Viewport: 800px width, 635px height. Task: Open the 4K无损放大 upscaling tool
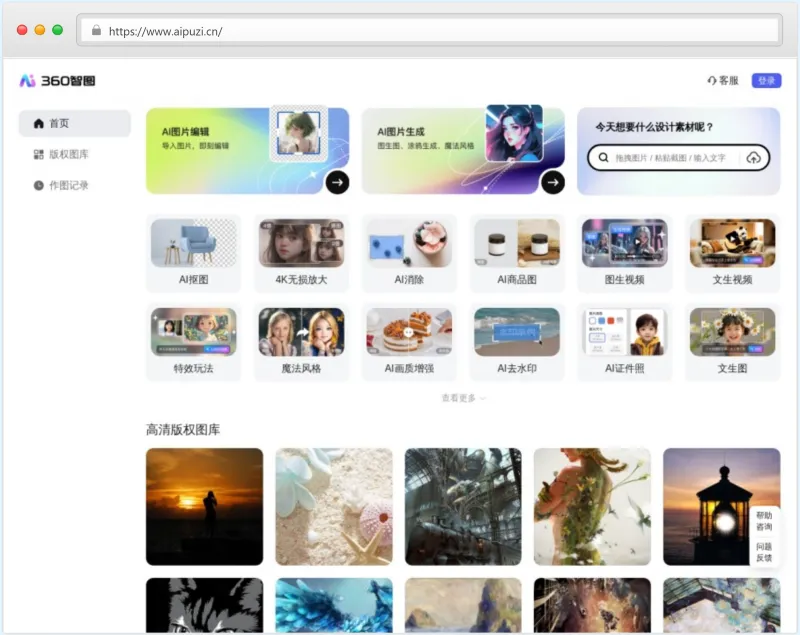[301, 252]
